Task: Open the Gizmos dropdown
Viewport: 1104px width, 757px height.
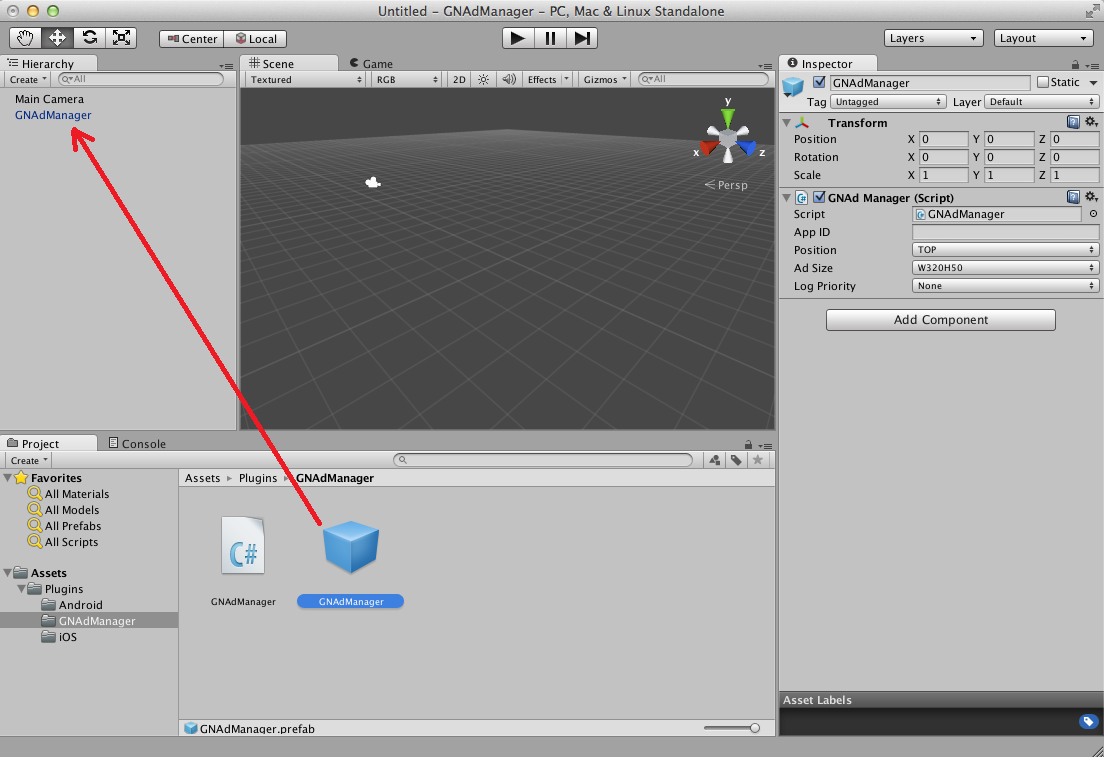Action: [x=605, y=80]
